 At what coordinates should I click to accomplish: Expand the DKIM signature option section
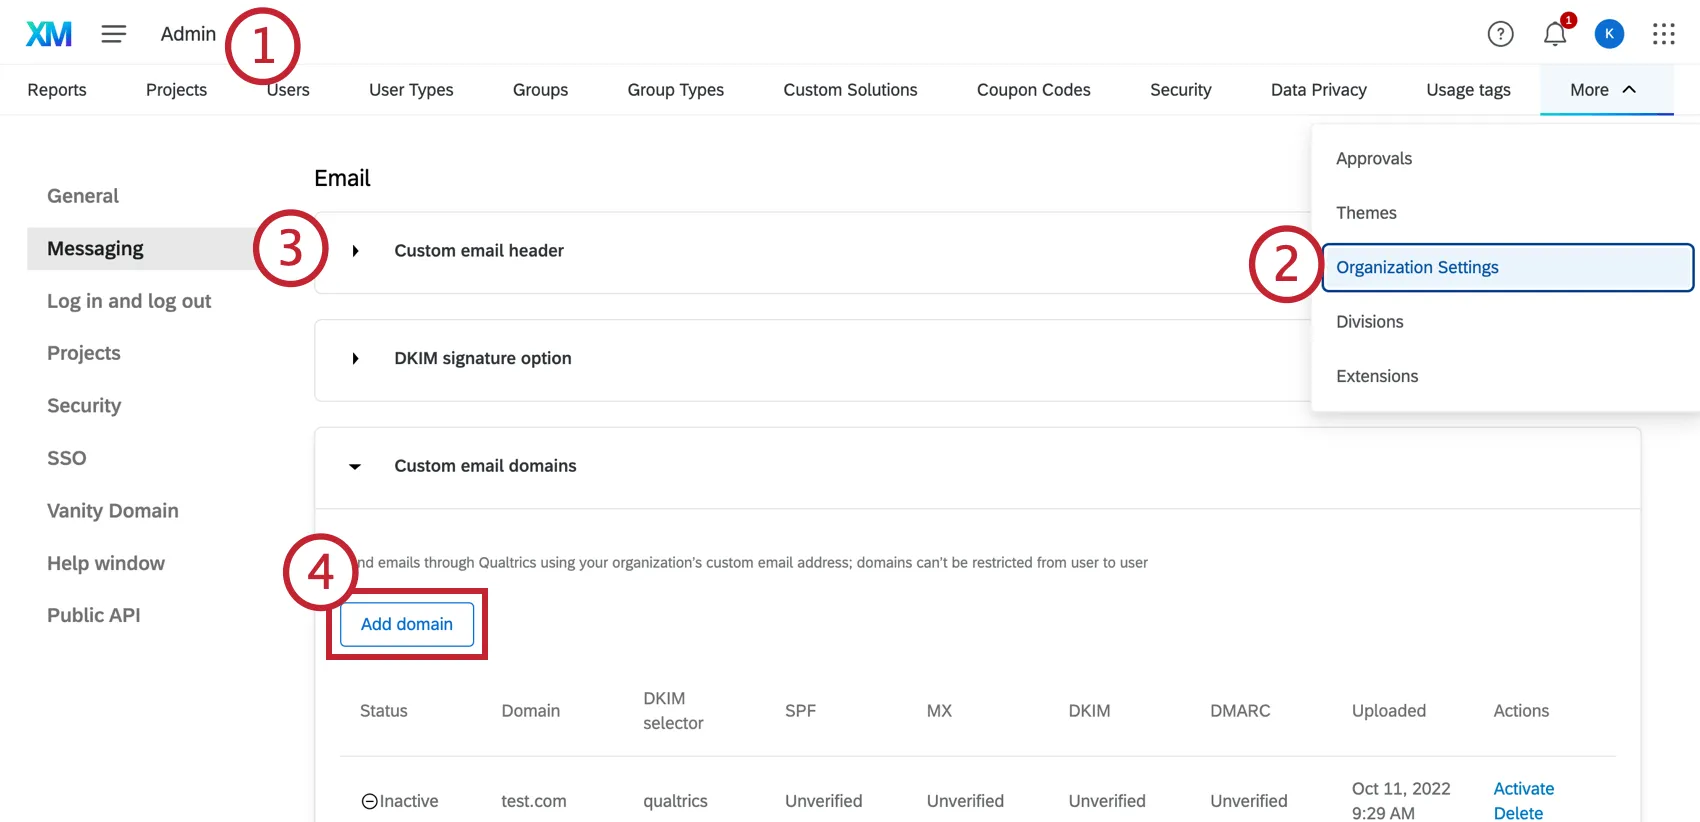click(355, 359)
